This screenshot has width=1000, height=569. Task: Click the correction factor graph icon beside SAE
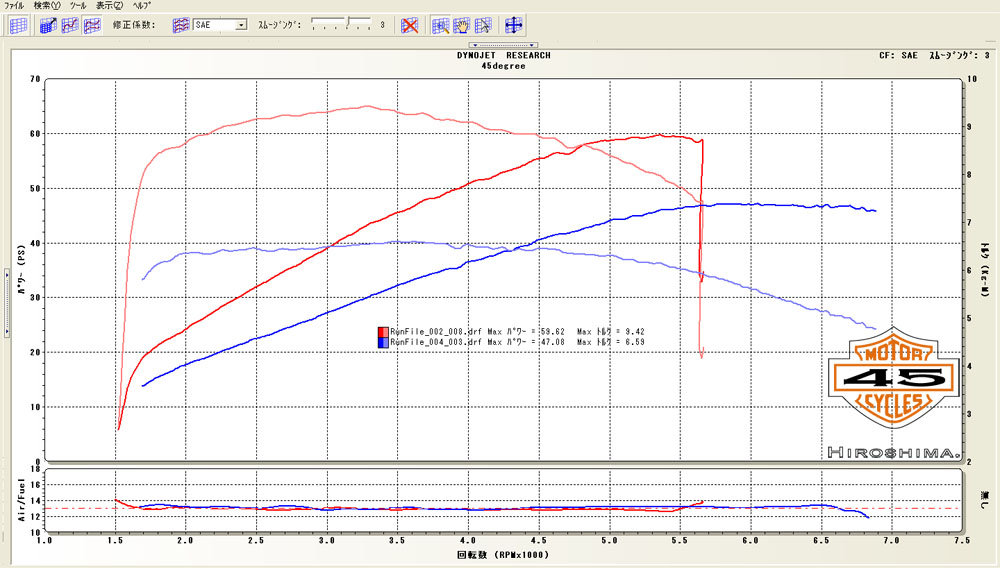tap(182, 25)
